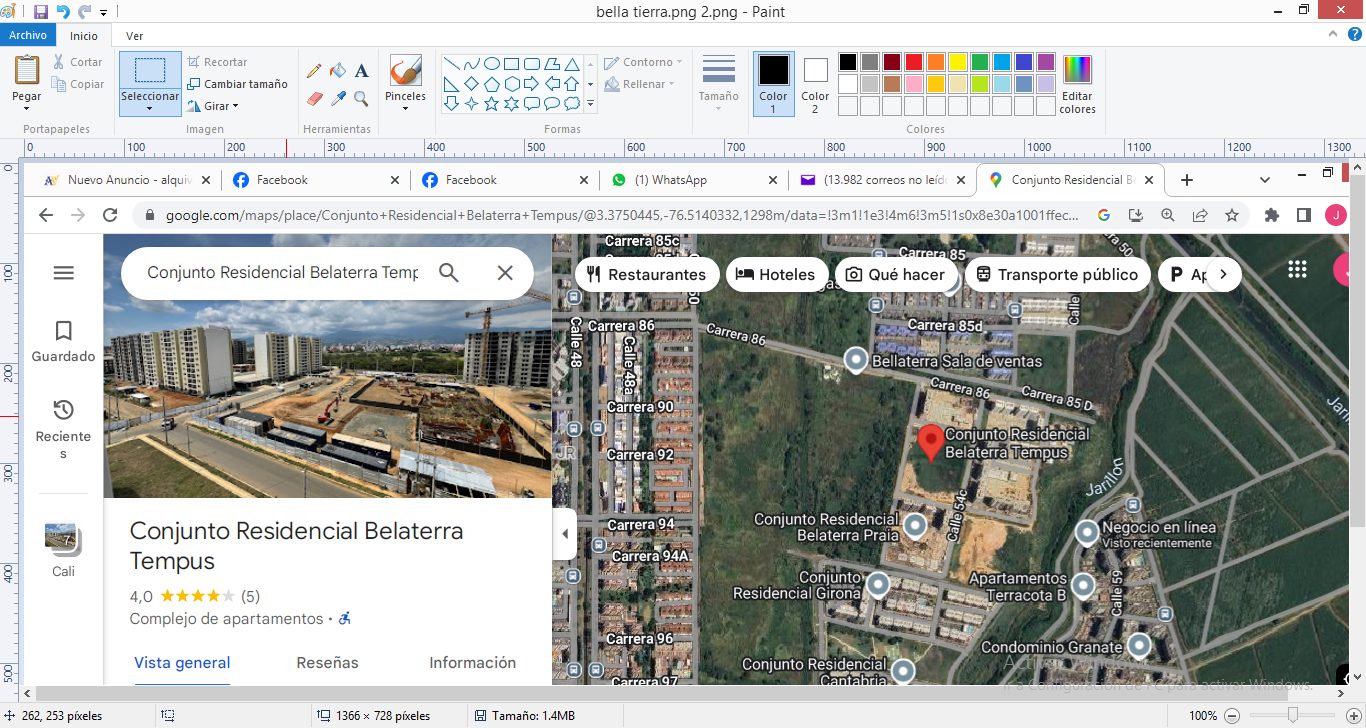
Task: Select the right arrow shape
Action: click(531, 83)
